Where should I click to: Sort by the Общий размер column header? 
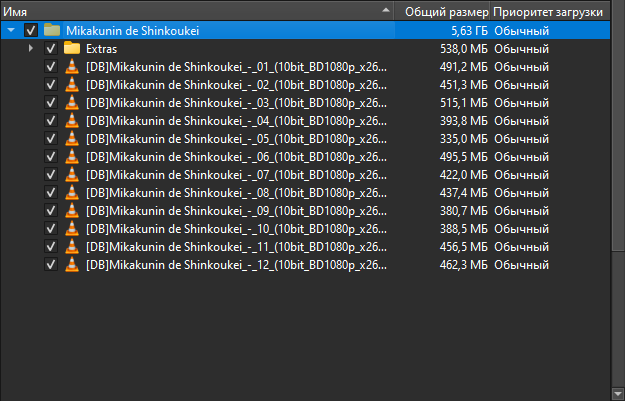click(x=446, y=12)
